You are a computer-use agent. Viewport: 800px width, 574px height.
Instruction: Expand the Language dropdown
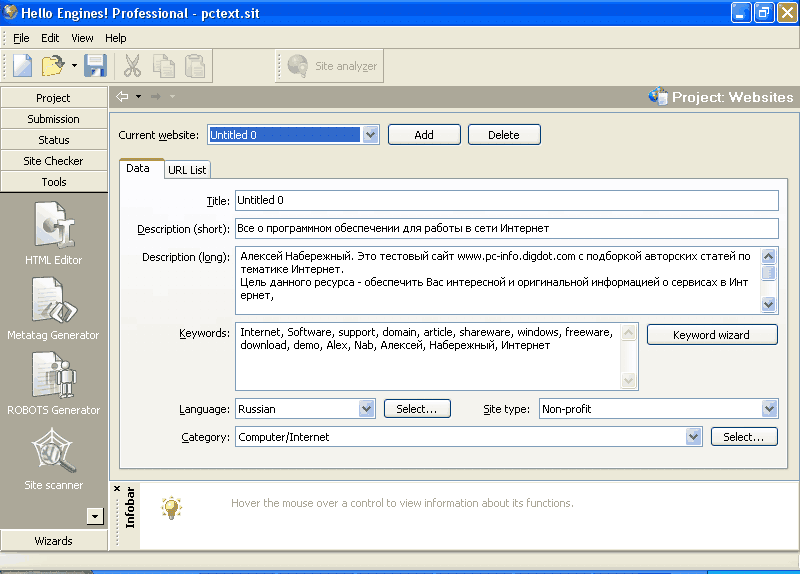pos(366,409)
